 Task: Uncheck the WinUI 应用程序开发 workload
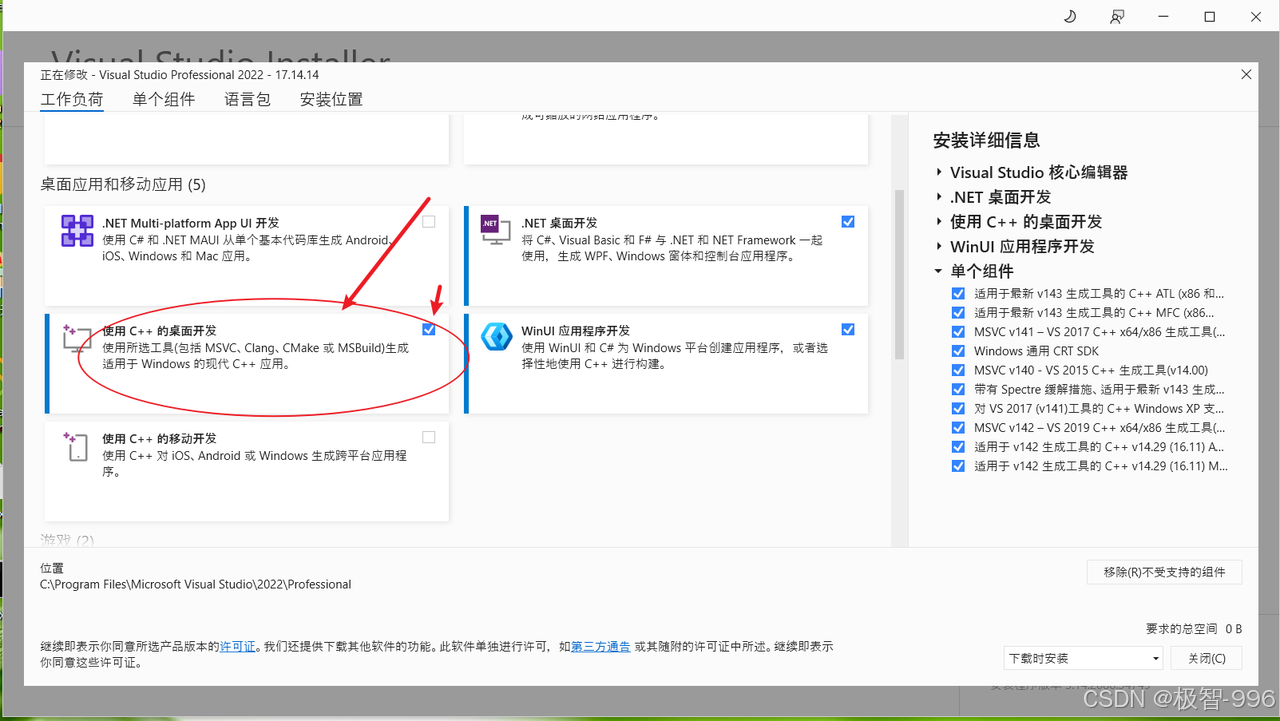tap(848, 330)
